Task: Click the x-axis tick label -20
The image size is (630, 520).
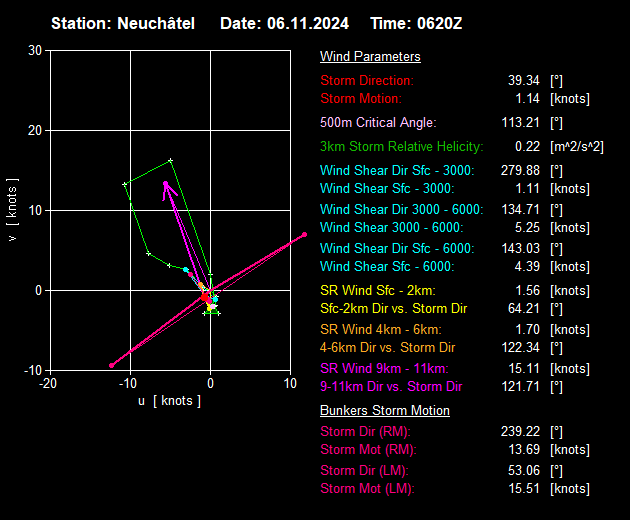Action: (x=48, y=383)
